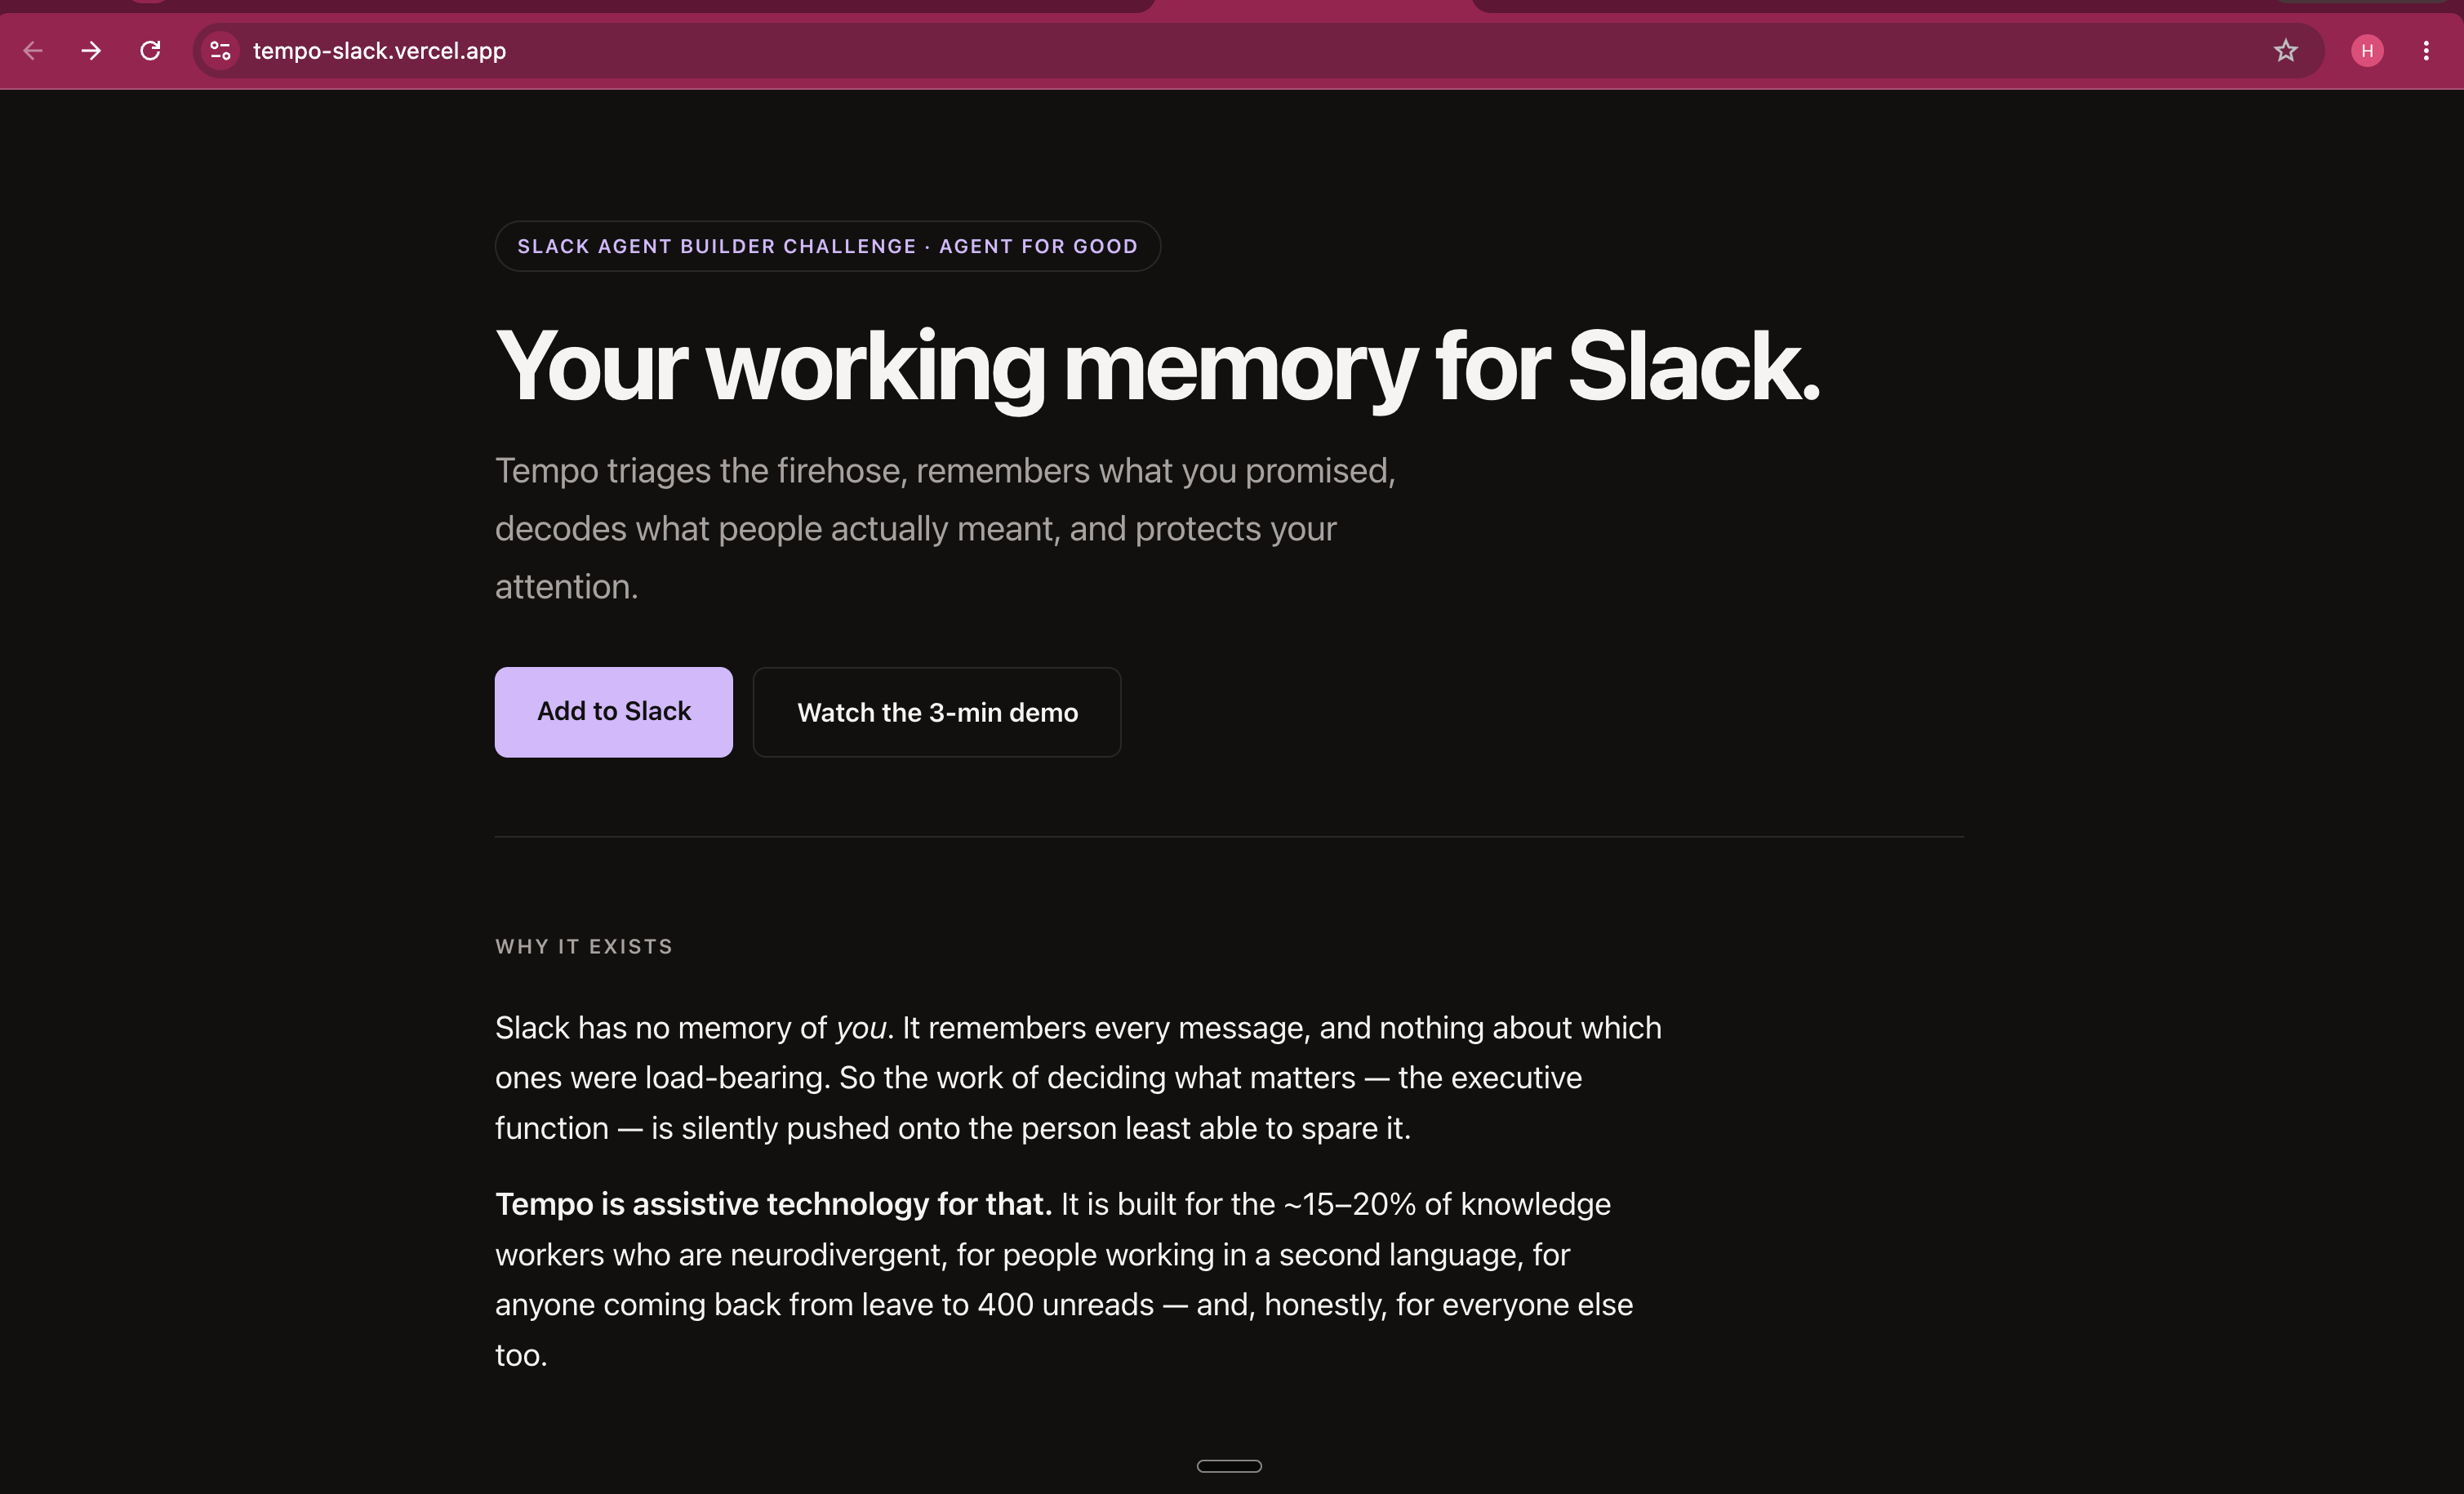Click the headline Your working memory for Slack

click(x=1157, y=367)
